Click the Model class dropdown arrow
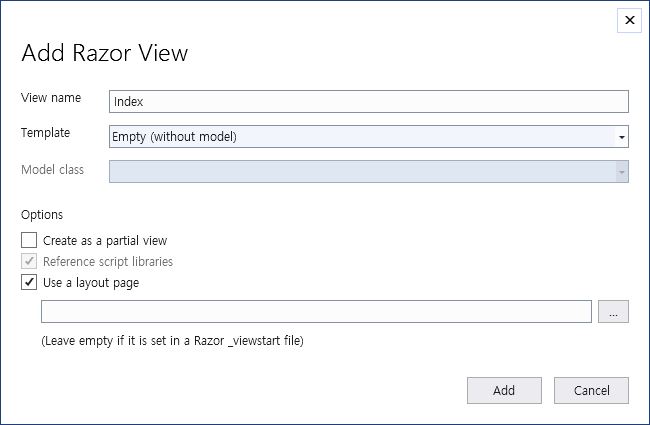 621,172
